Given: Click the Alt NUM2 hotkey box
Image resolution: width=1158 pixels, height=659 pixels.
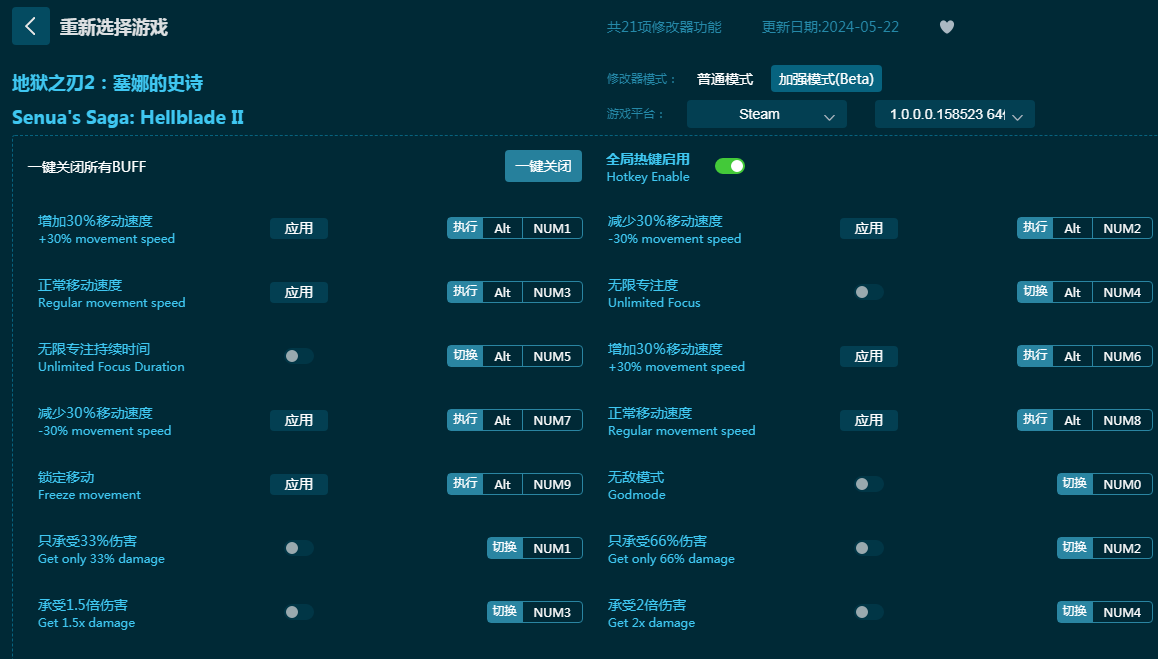Looking at the screenshot, I should pyautogui.click(x=1084, y=228).
